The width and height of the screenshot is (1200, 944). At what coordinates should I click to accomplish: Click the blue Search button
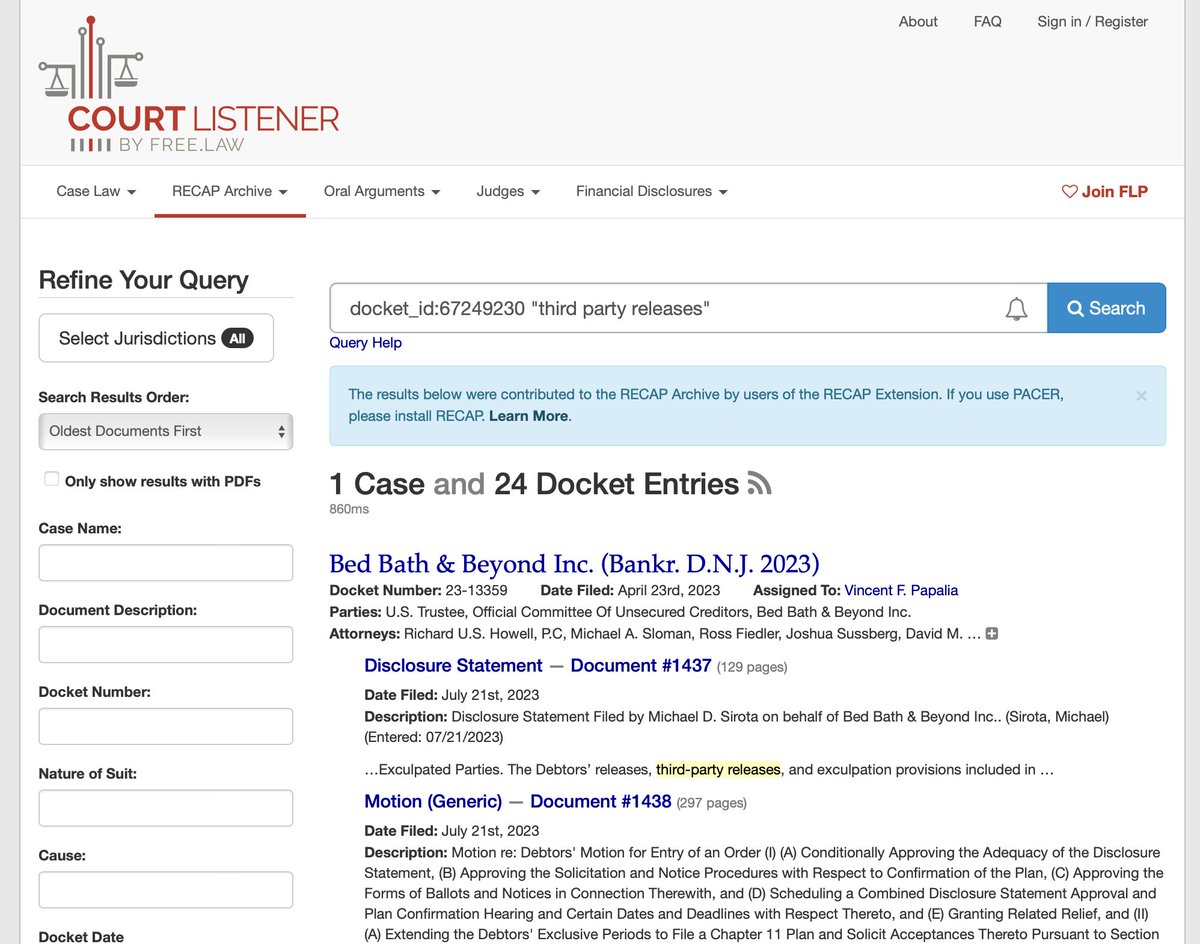(1106, 308)
